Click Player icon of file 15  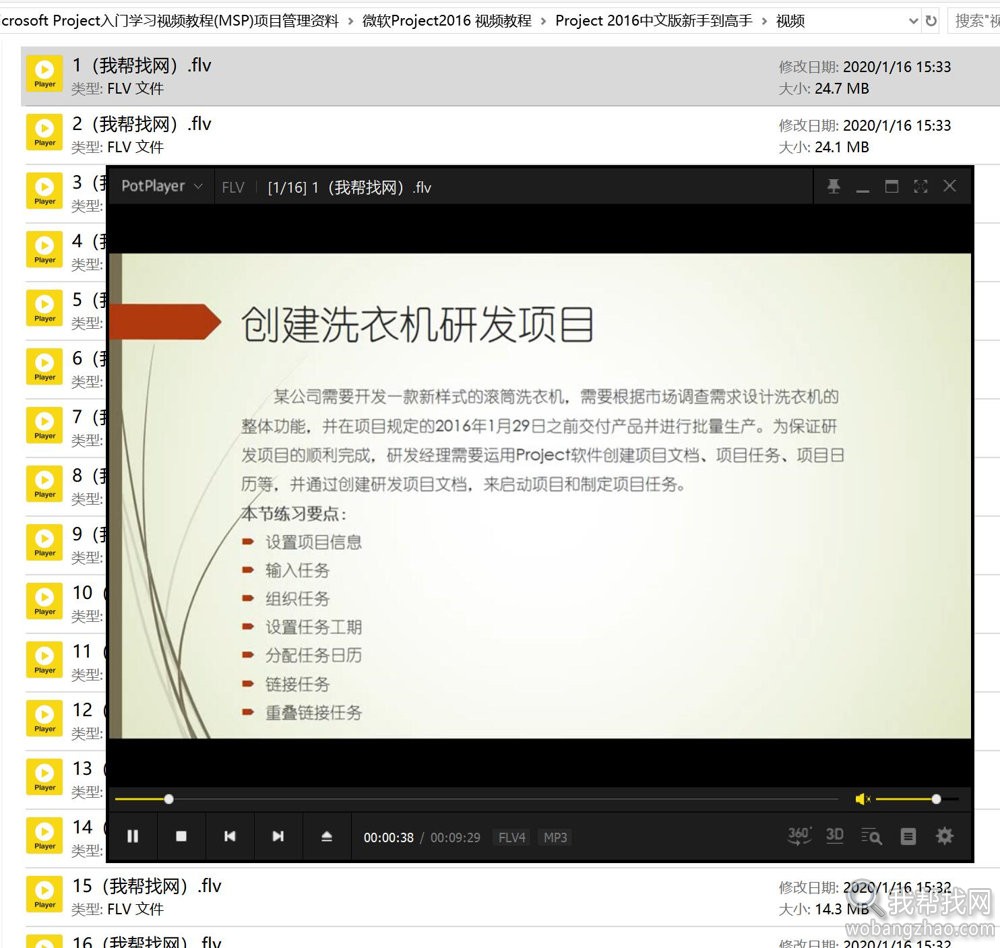coord(45,894)
